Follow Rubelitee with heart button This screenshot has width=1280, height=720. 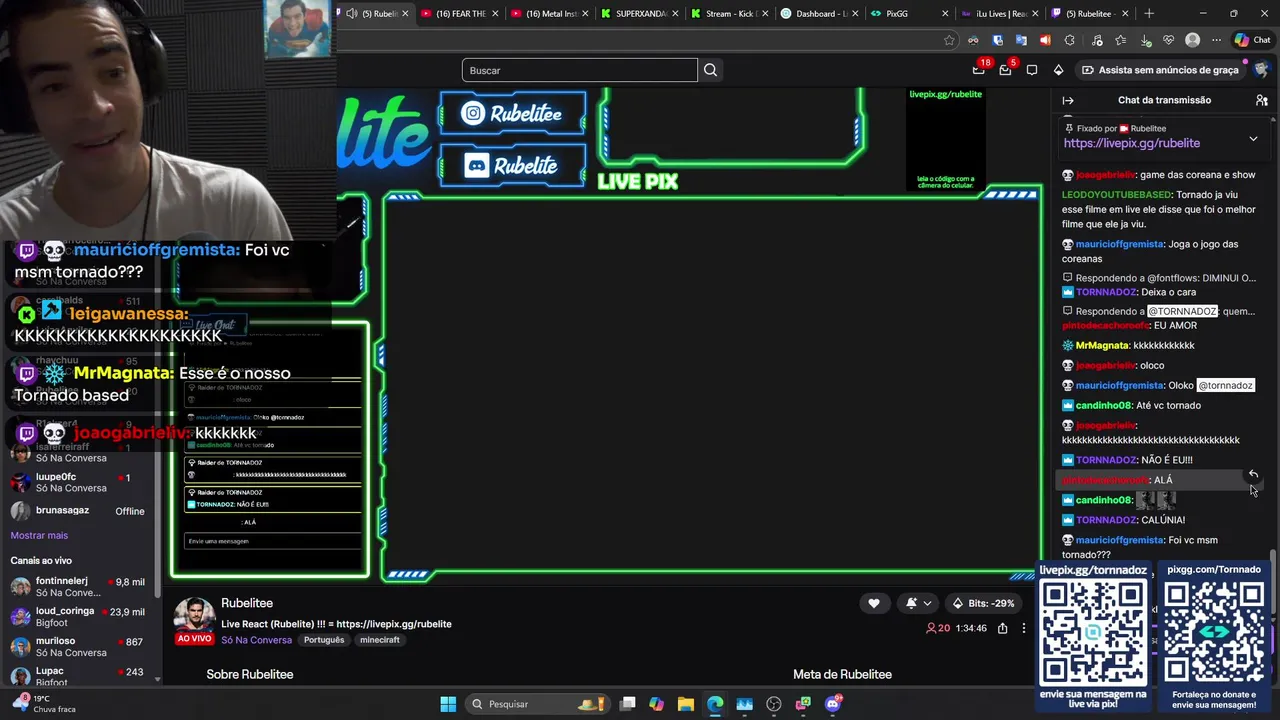[873, 603]
